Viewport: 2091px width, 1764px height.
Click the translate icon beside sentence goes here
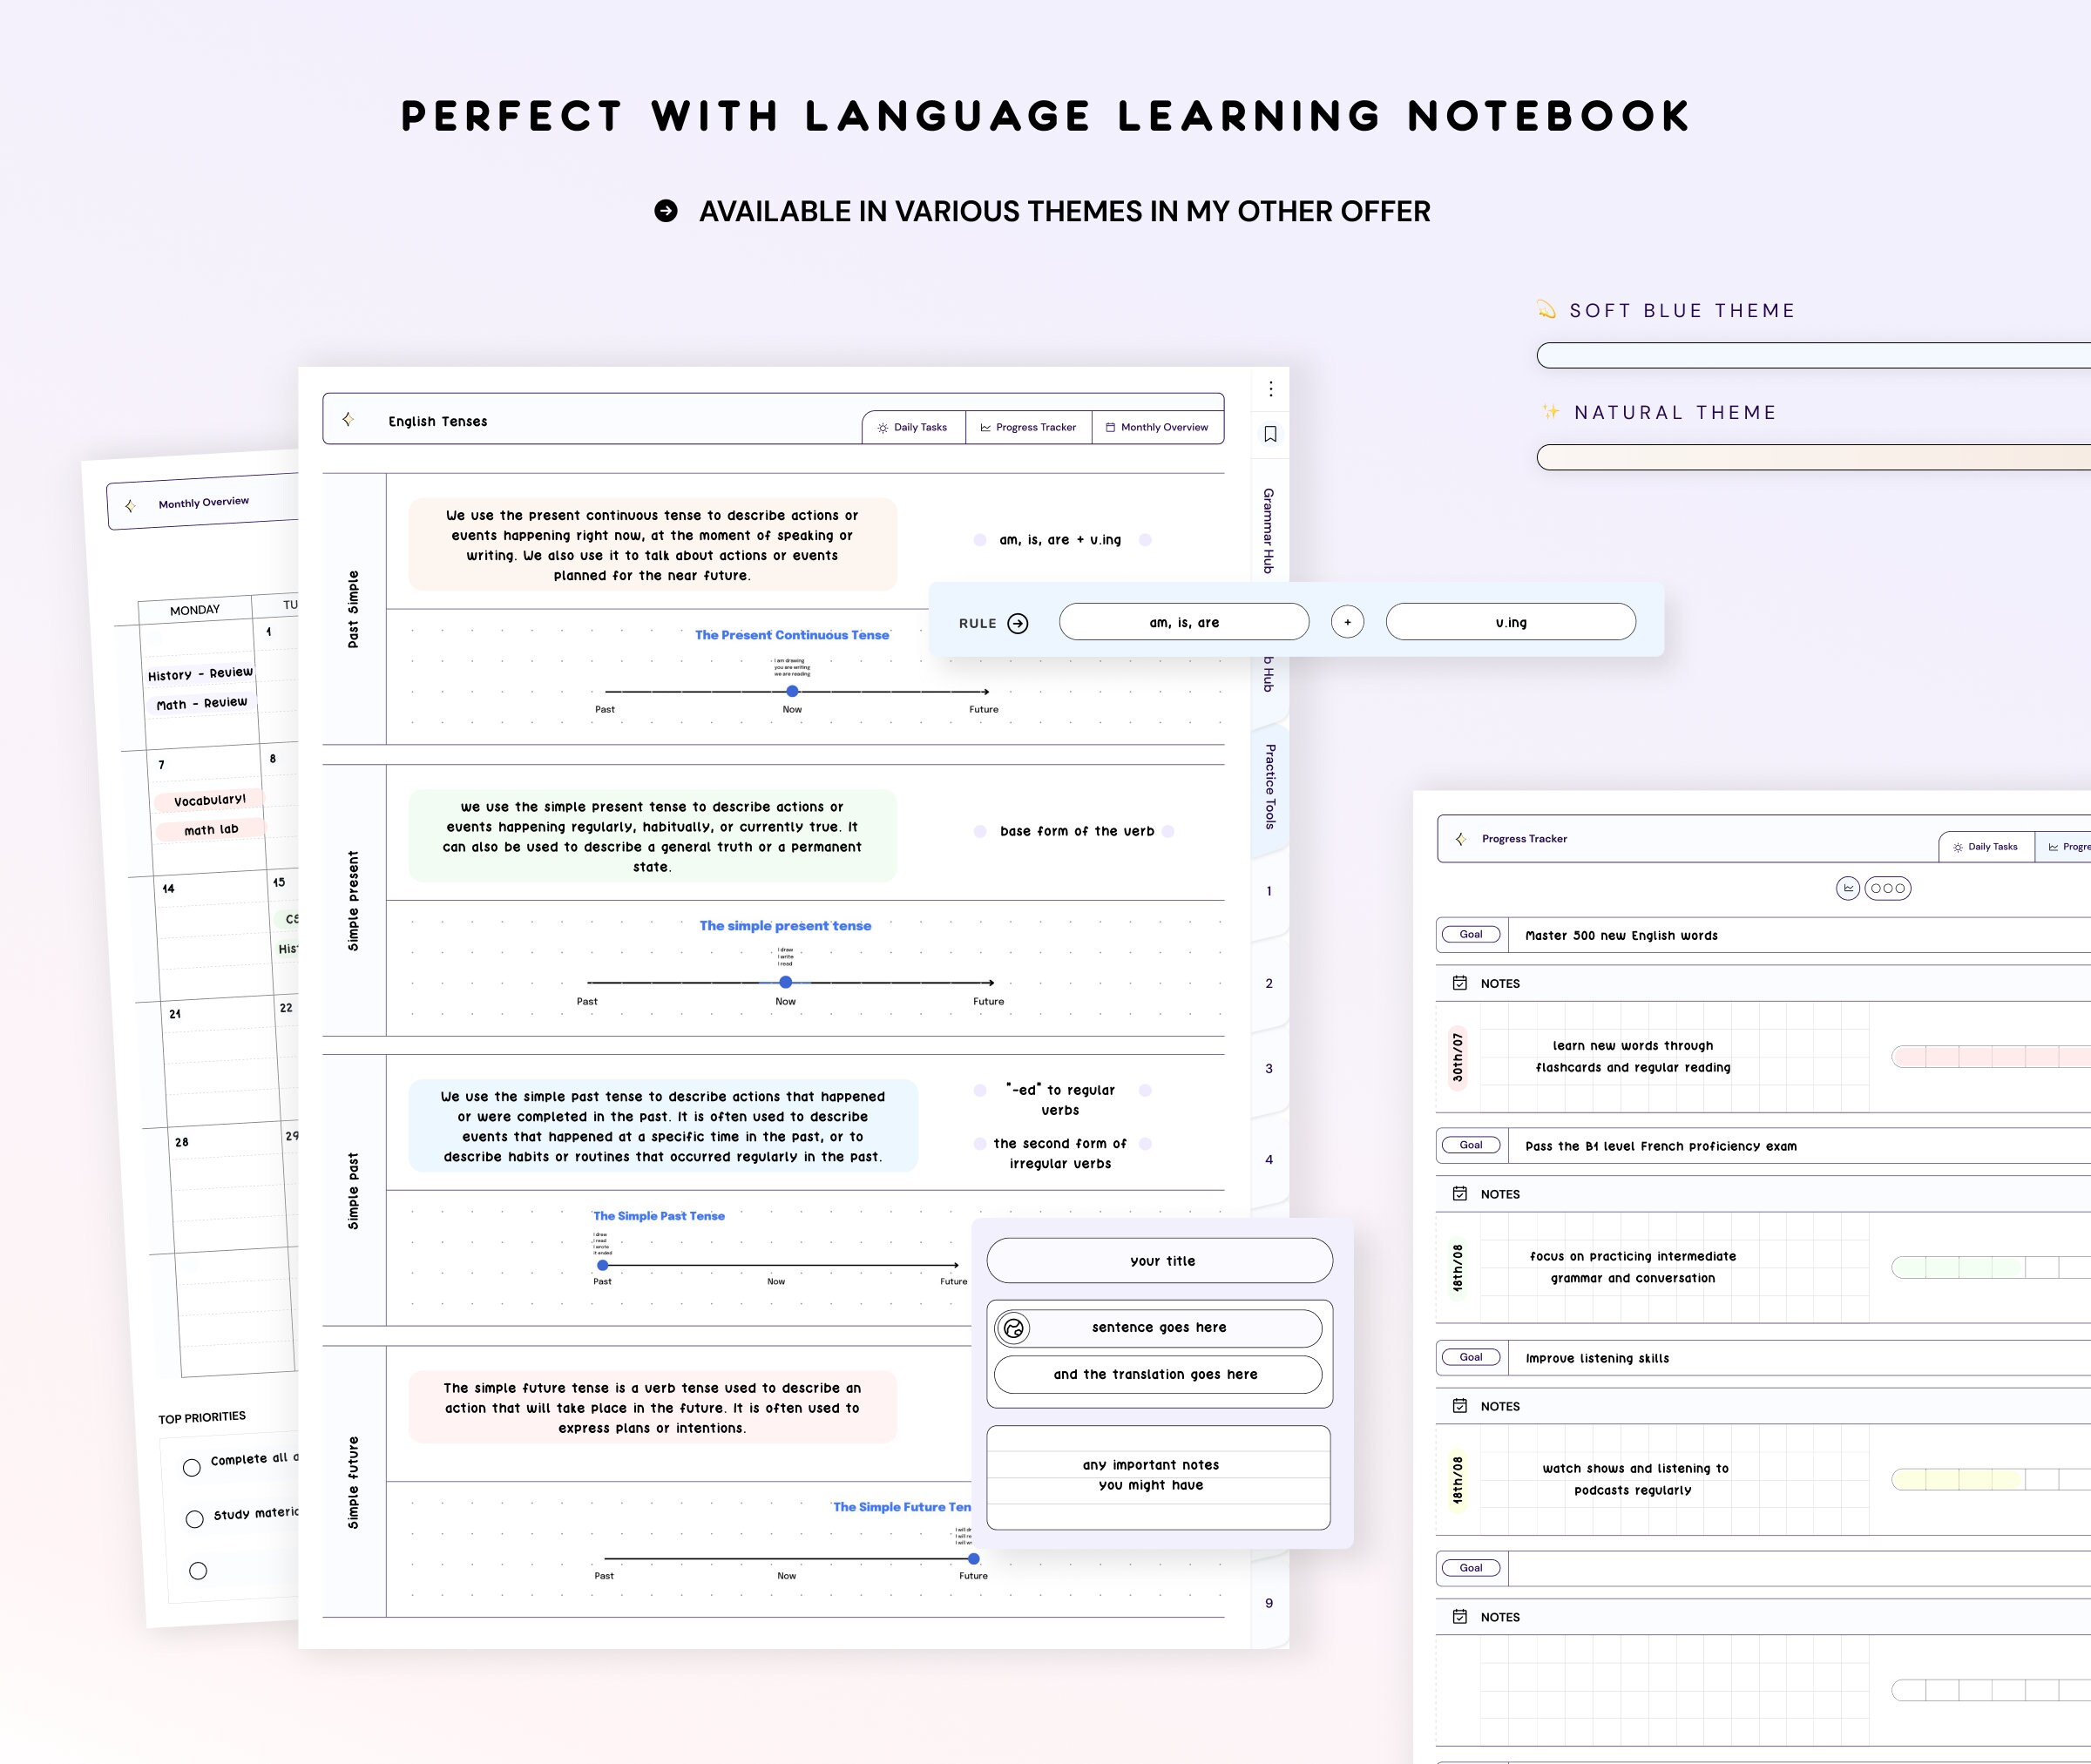(1013, 1327)
